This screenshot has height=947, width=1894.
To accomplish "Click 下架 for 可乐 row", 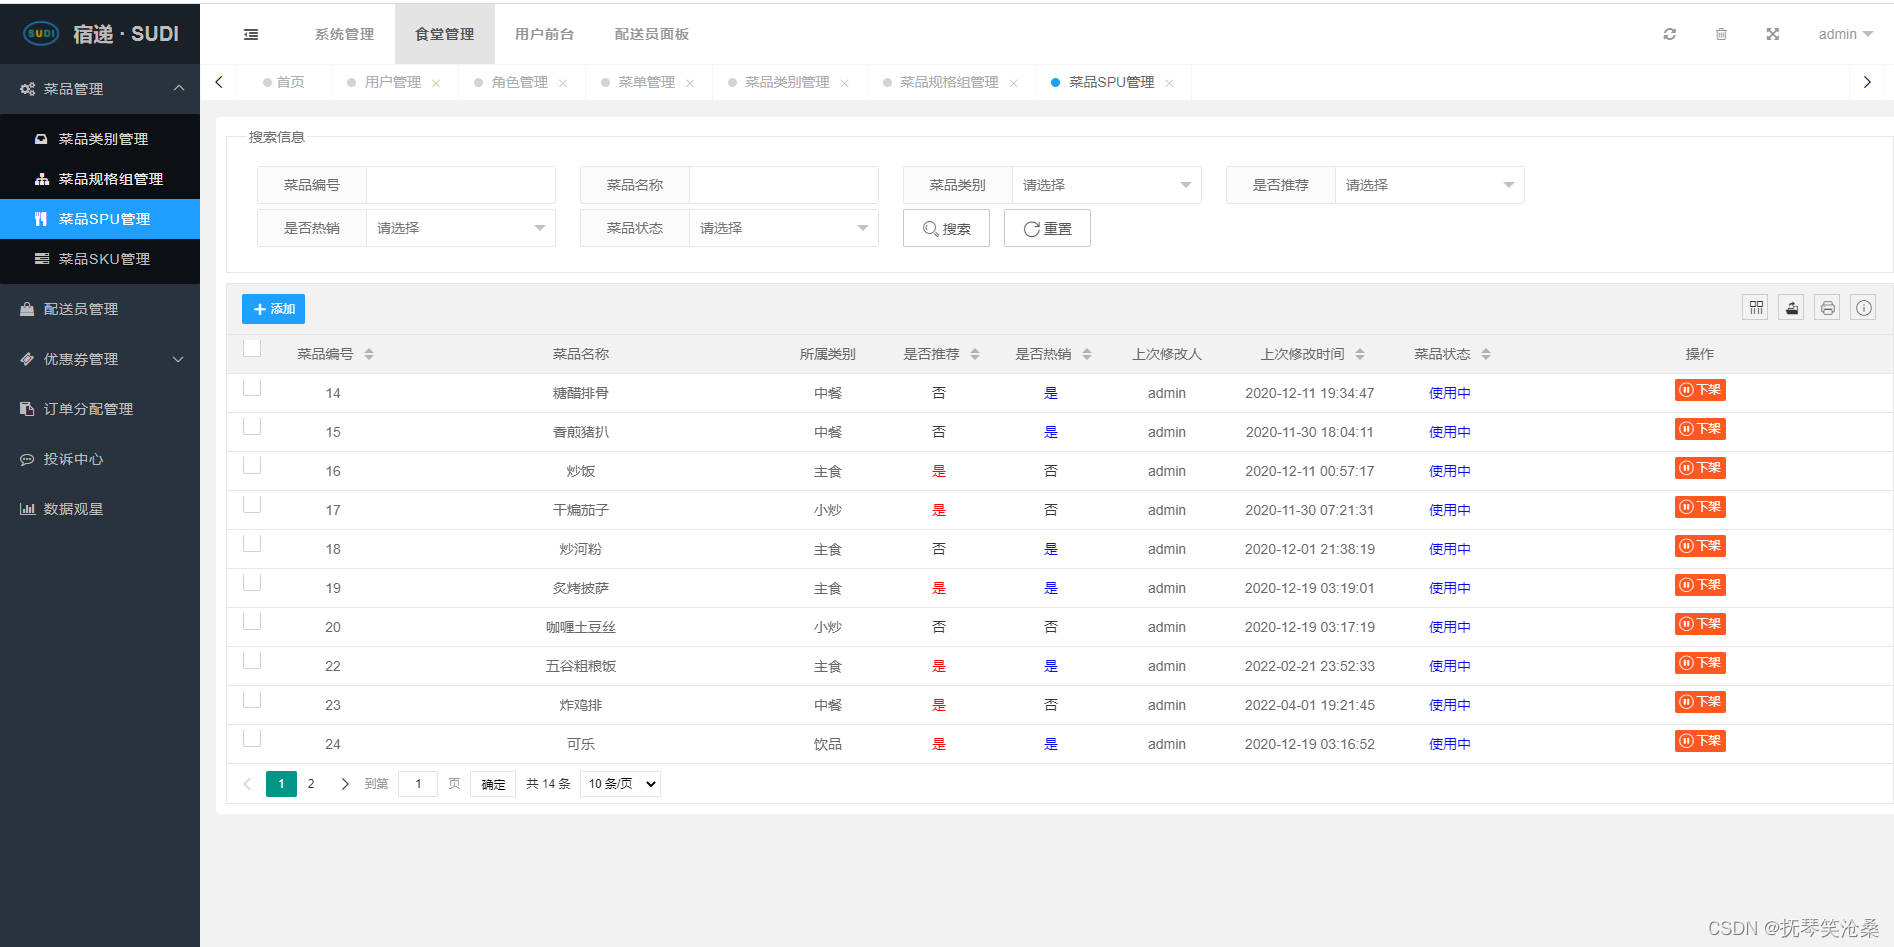I will 1700,741.
